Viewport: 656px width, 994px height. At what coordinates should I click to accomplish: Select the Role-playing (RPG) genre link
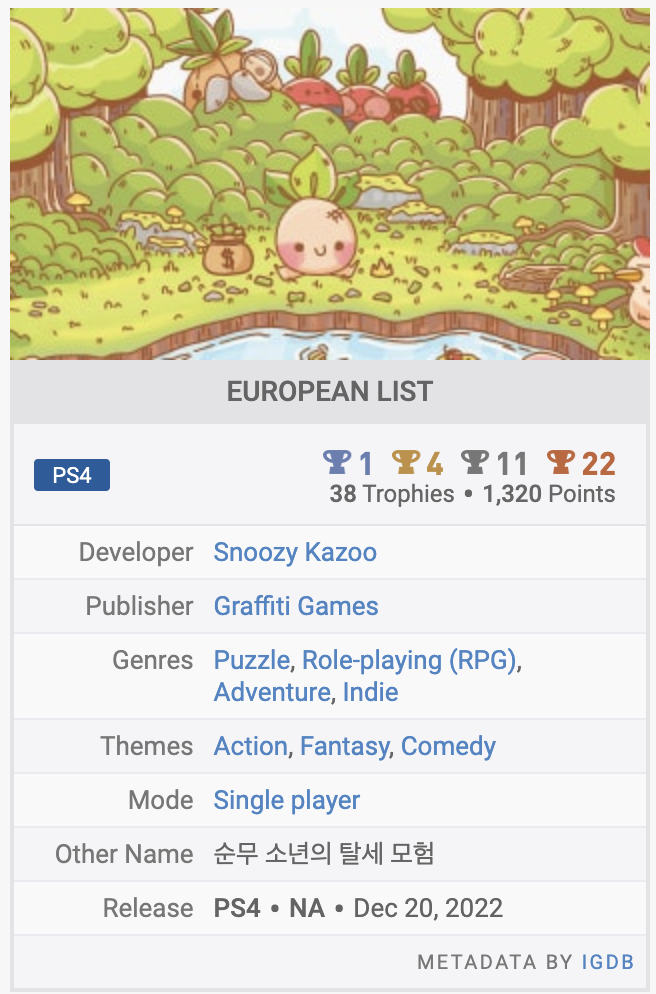(410, 660)
